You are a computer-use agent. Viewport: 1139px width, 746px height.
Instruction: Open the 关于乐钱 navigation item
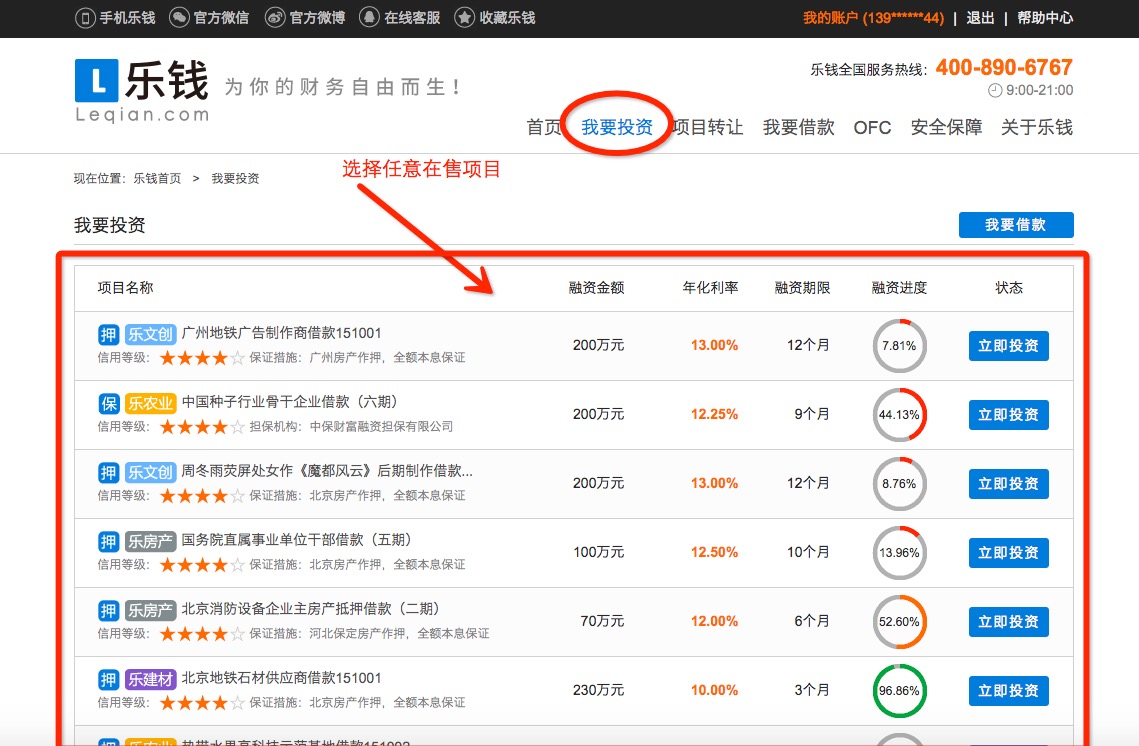pos(1037,127)
